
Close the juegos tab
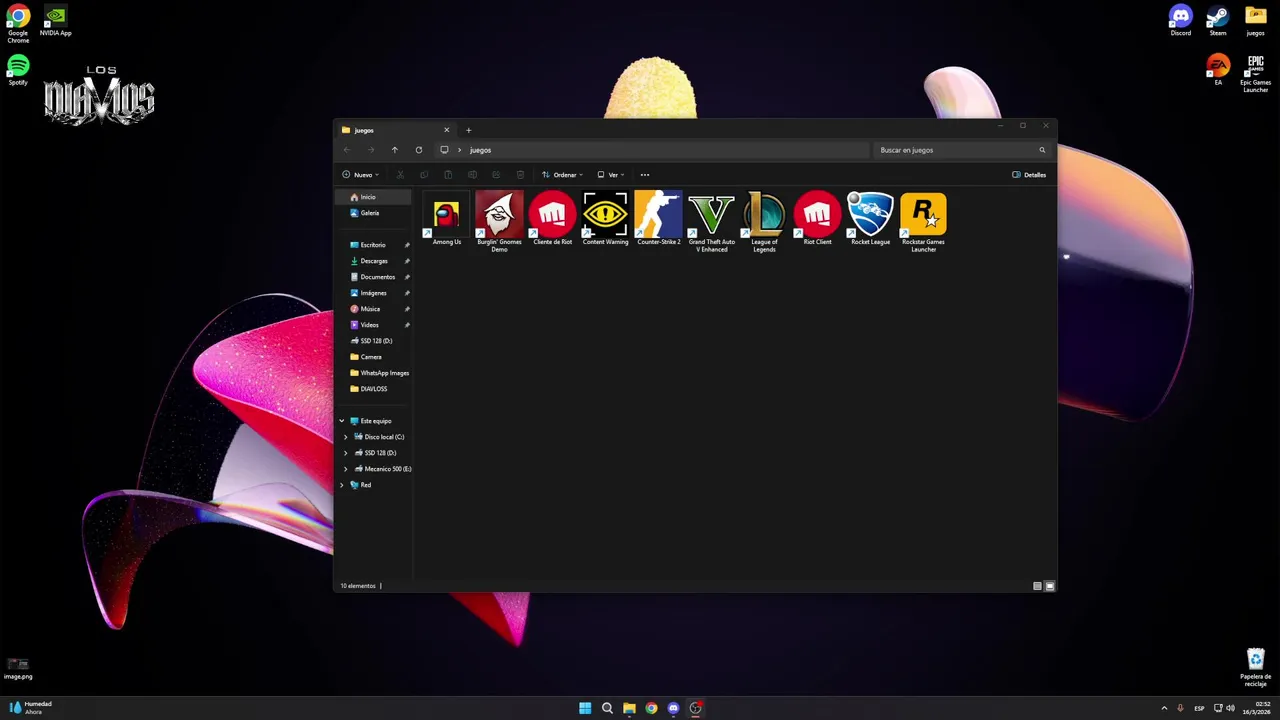pos(446,130)
